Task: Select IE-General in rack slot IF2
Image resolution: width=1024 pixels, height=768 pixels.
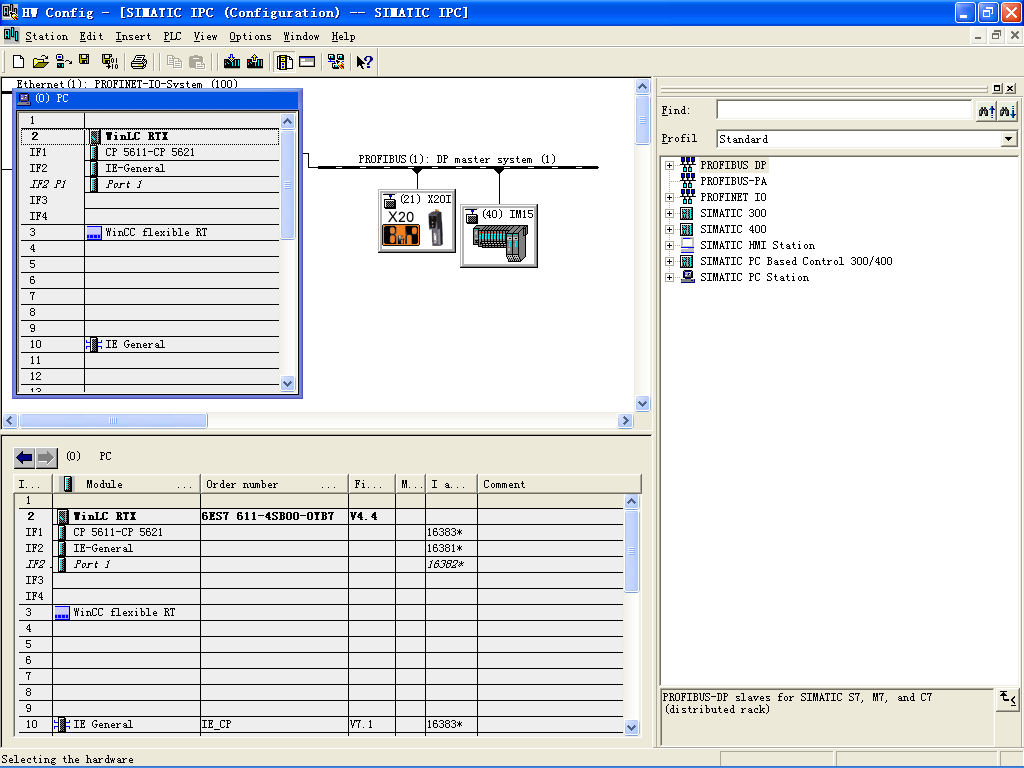Action: tap(150, 168)
